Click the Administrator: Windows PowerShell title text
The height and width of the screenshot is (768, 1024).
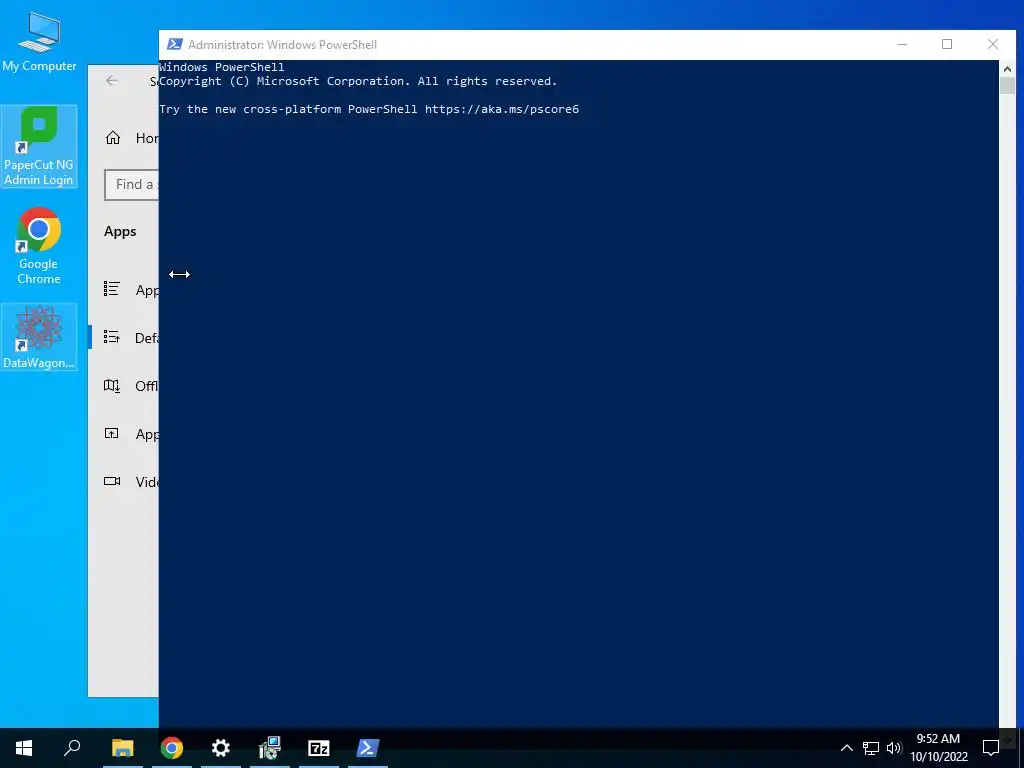(282, 45)
